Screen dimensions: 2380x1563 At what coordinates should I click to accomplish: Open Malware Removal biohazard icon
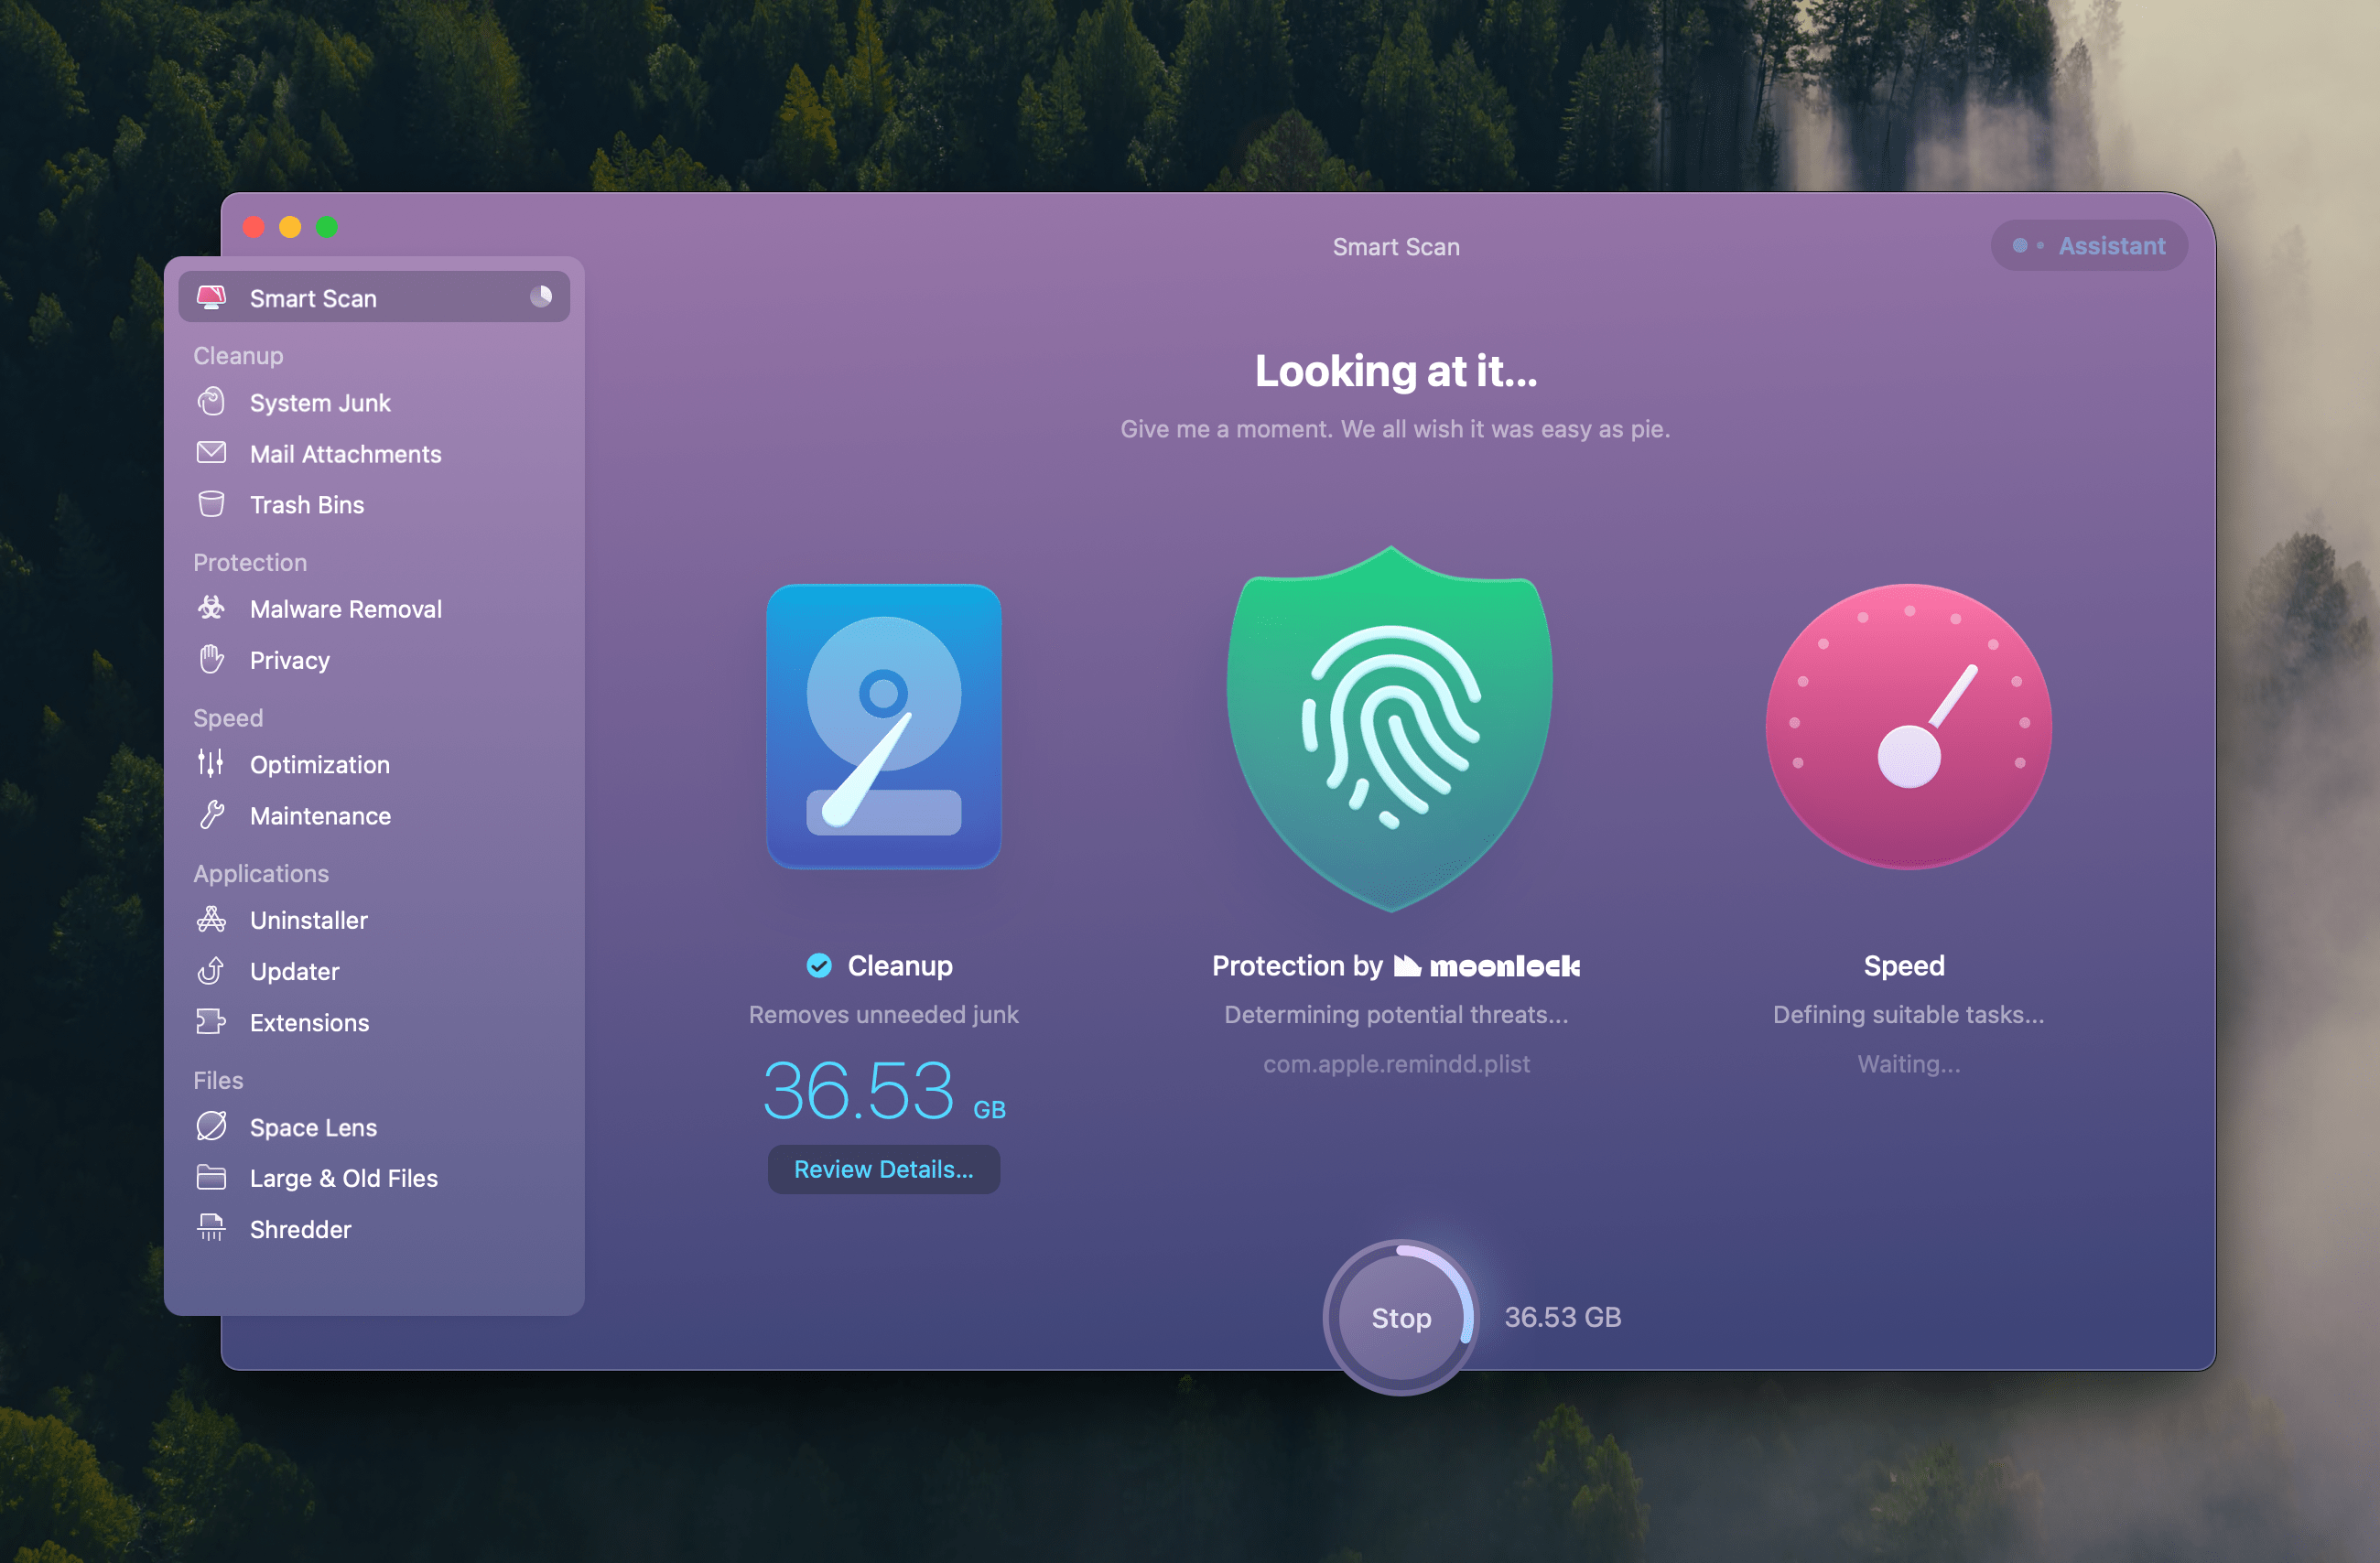coord(211,608)
